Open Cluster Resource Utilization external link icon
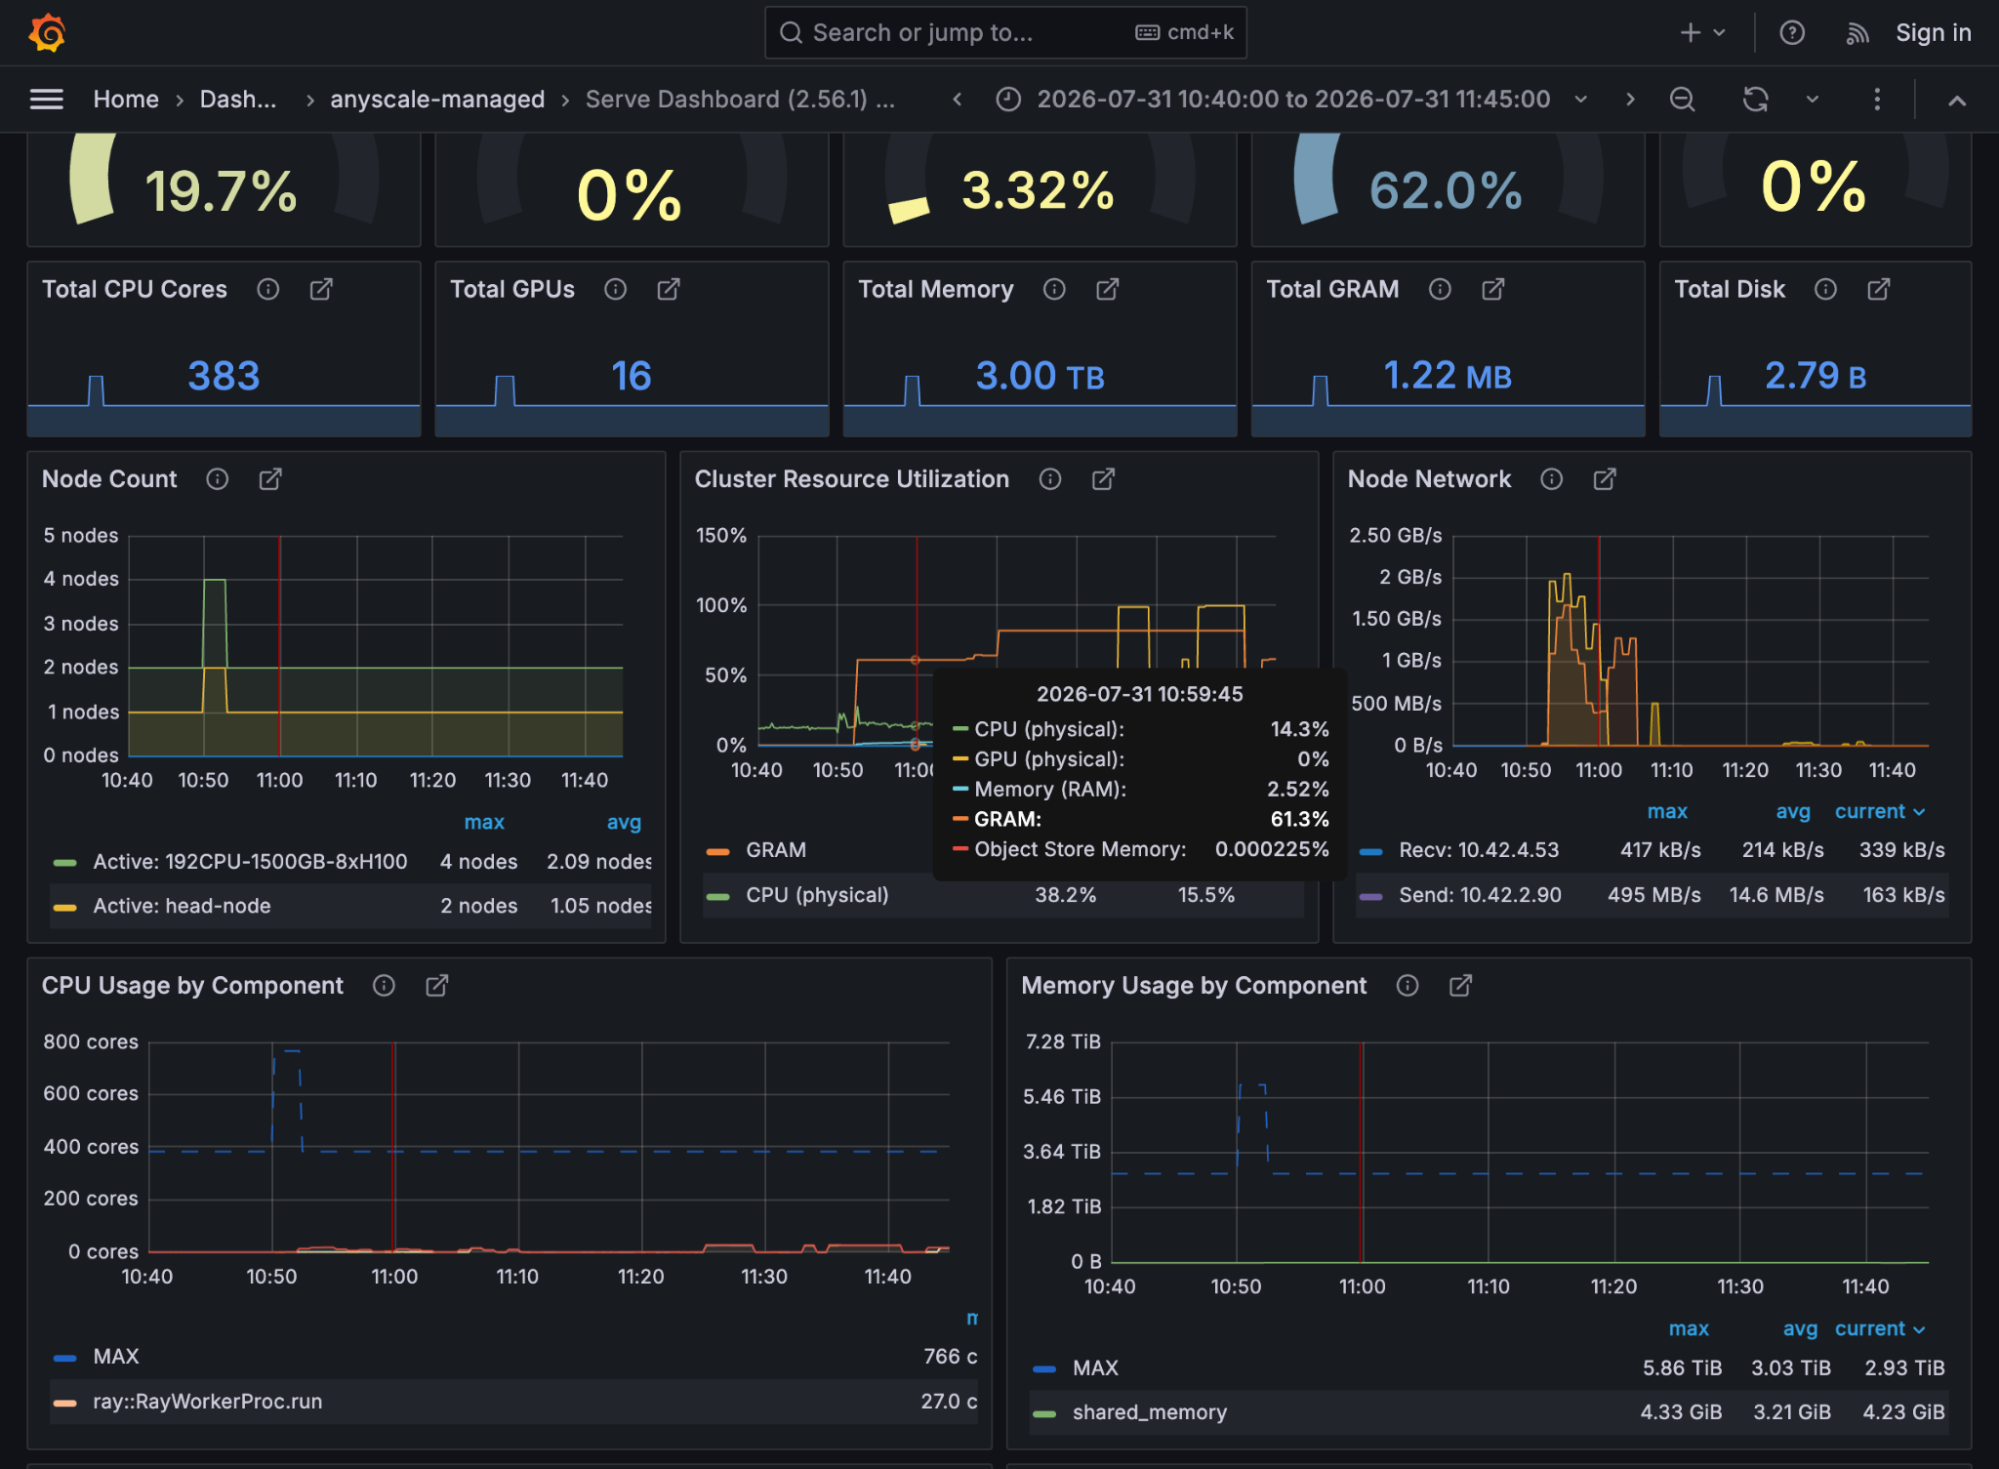This screenshot has width=1999, height=1469. coord(1103,479)
